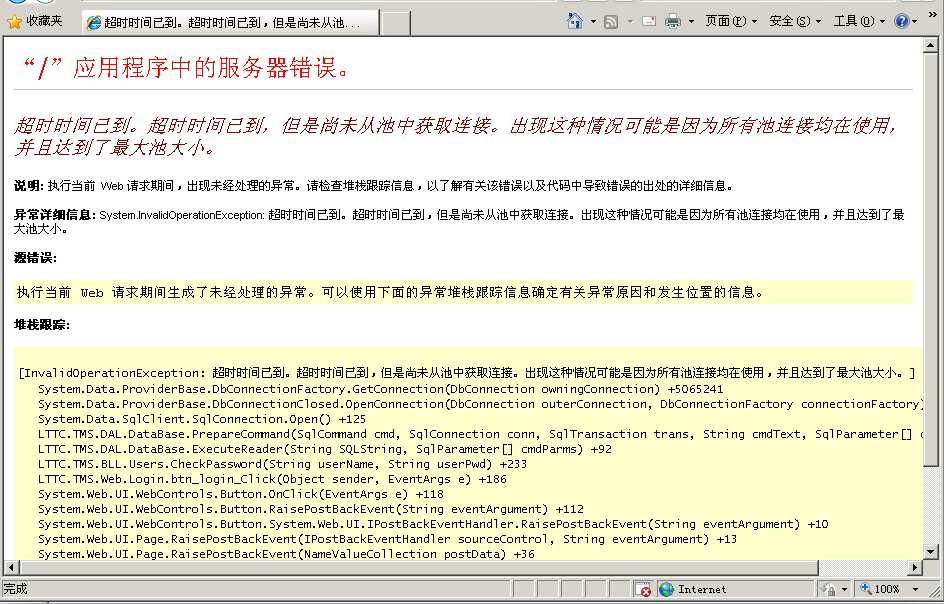Select the tab titled 超时时间已到
Viewport: 944px width, 604px height.
[228, 22]
